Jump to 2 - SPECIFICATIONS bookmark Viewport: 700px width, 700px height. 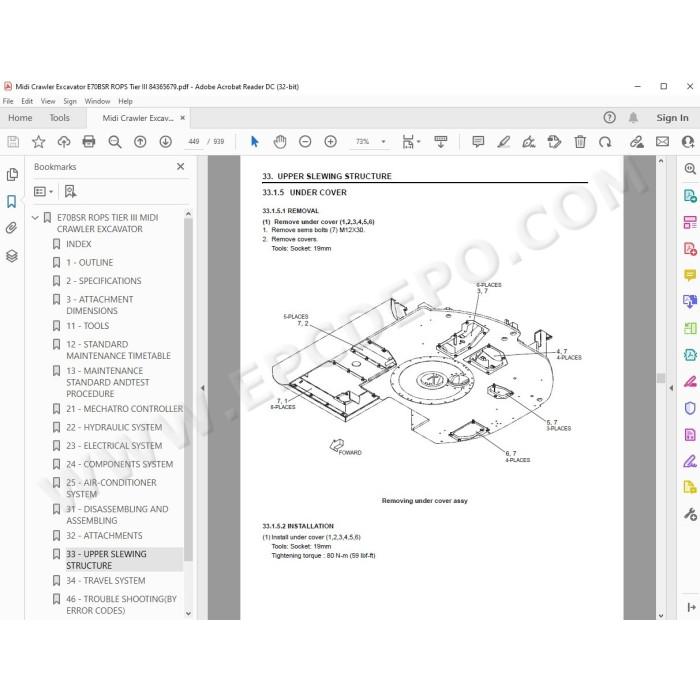coord(104,281)
